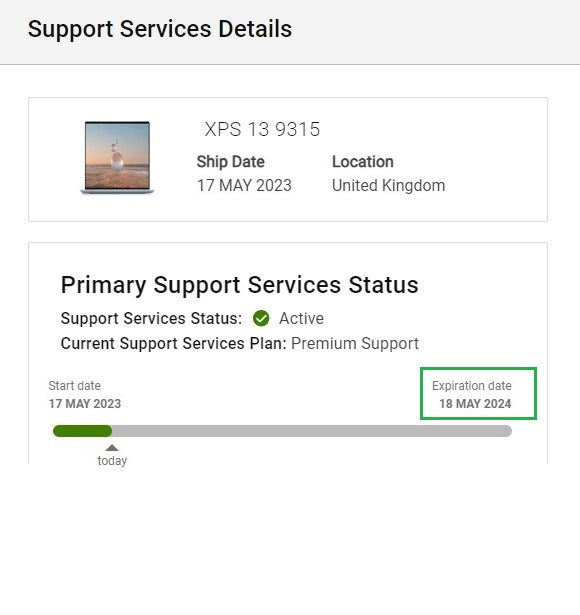Click the Location label
The height and width of the screenshot is (615, 580).
[x=363, y=162]
